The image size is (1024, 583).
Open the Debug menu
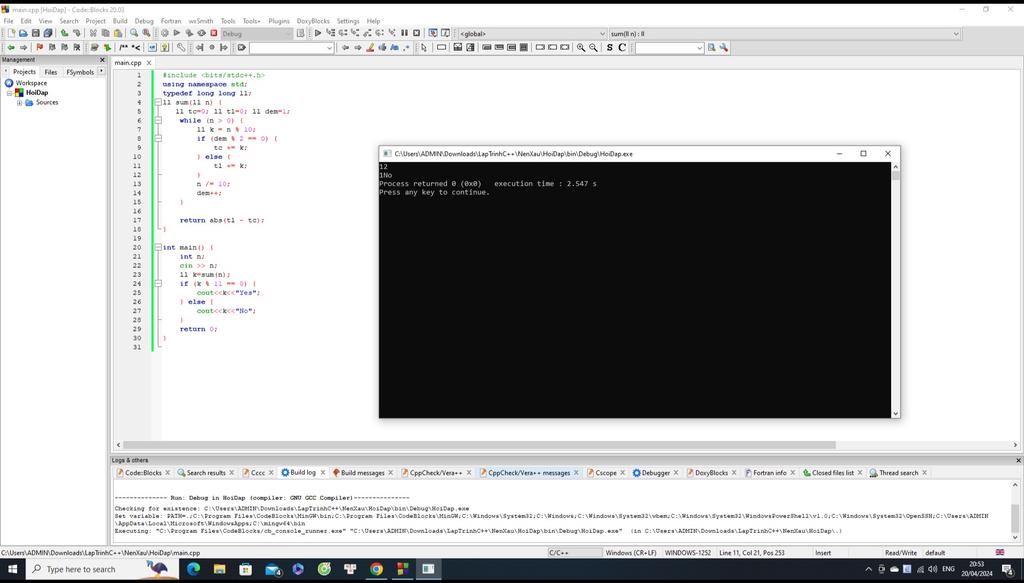tap(144, 21)
